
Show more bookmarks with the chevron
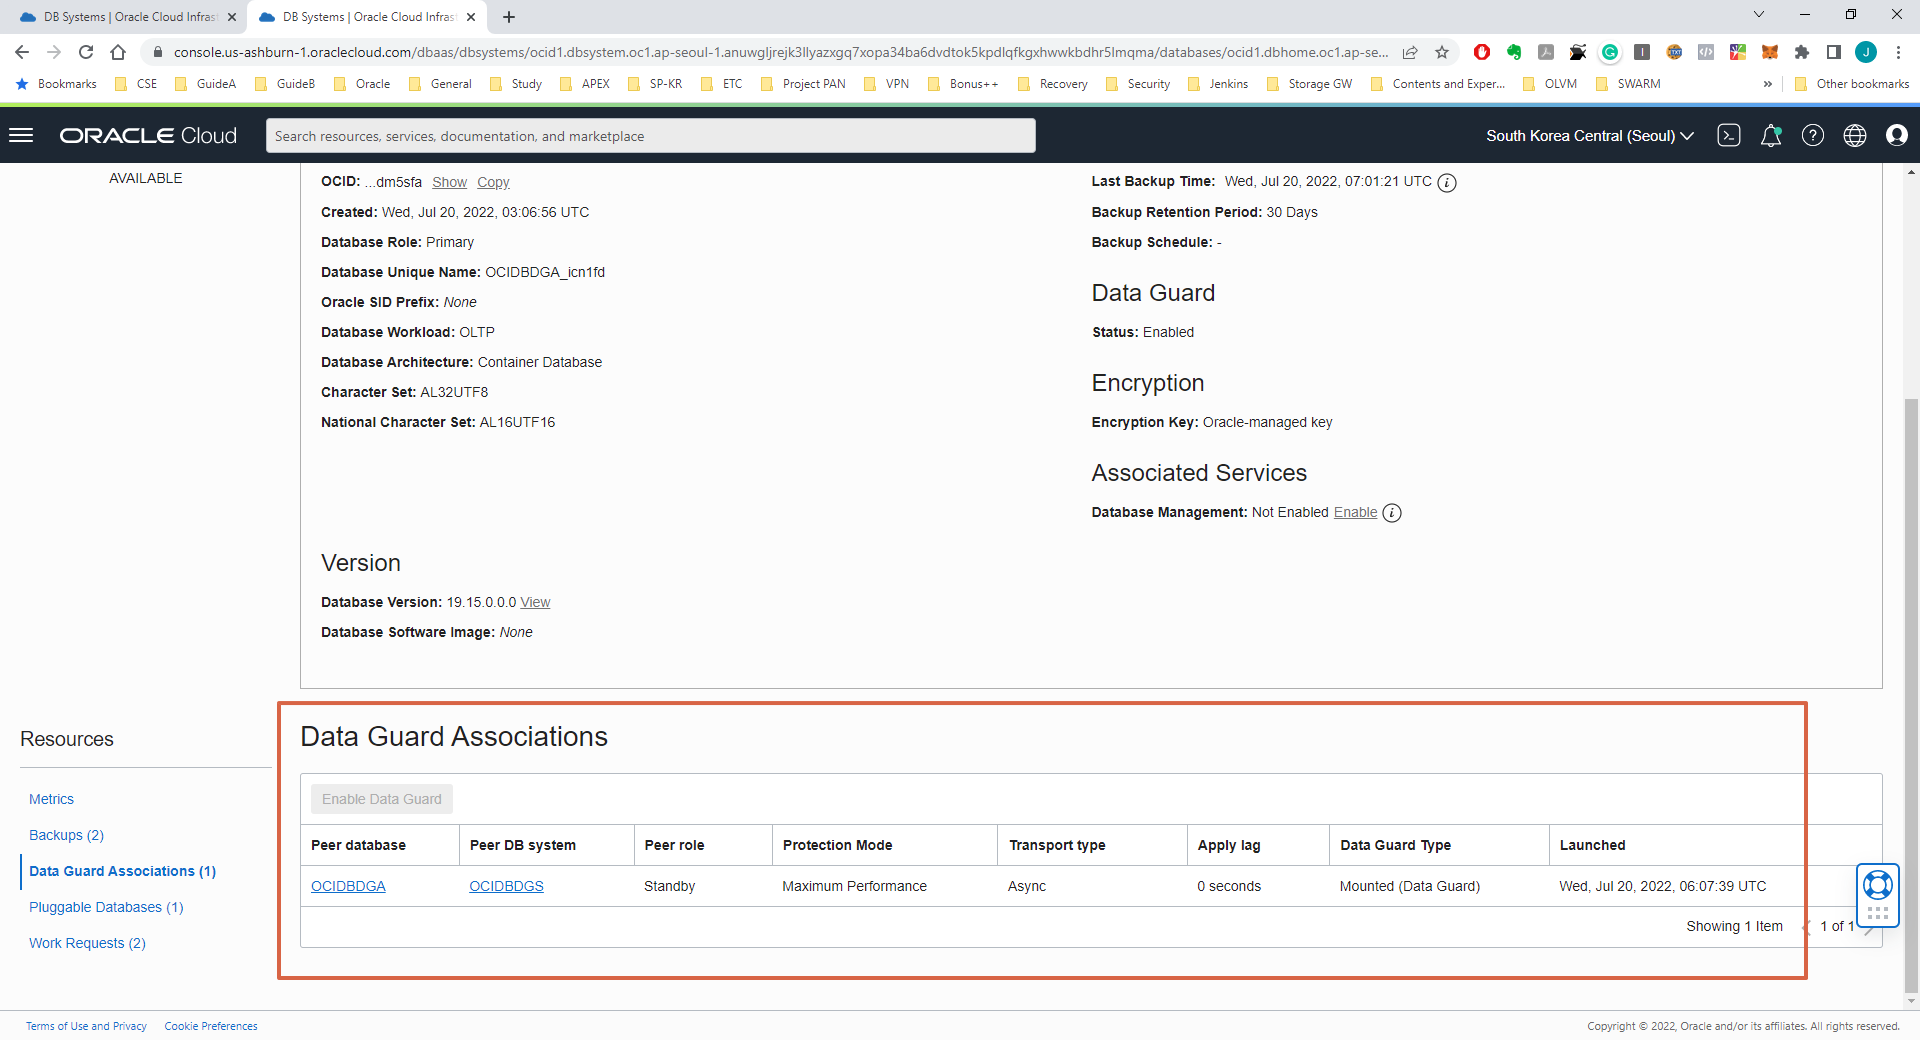[x=1768, y=84]
